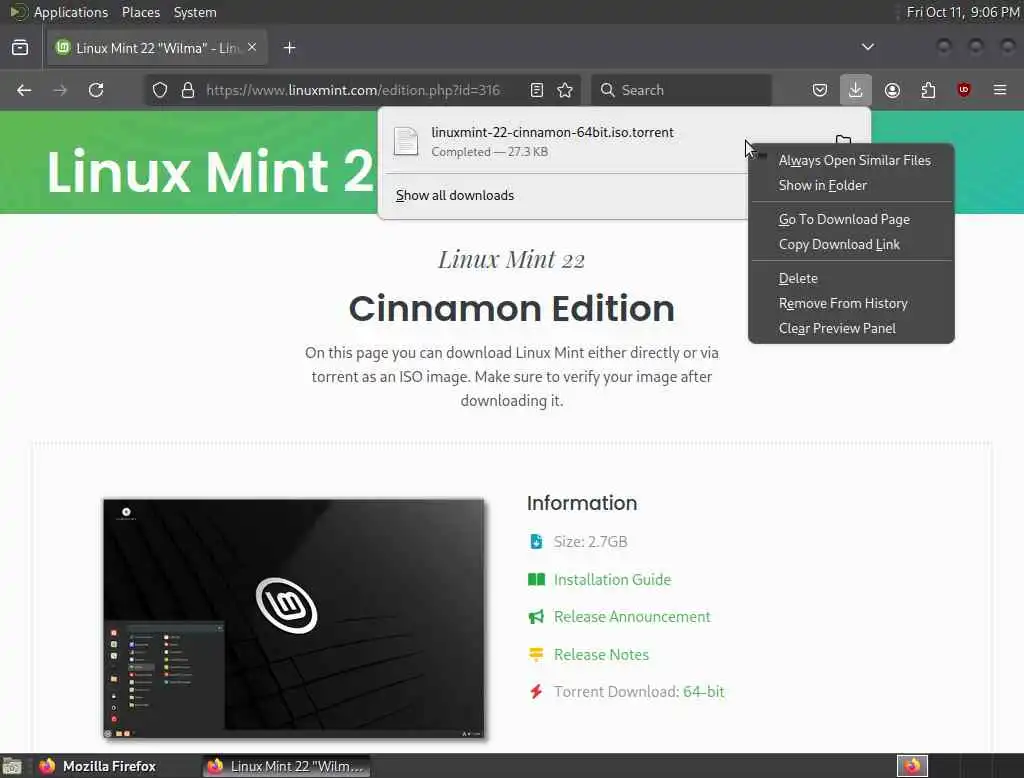
Task: Open Installation Guide link
Action: [612, 579]
